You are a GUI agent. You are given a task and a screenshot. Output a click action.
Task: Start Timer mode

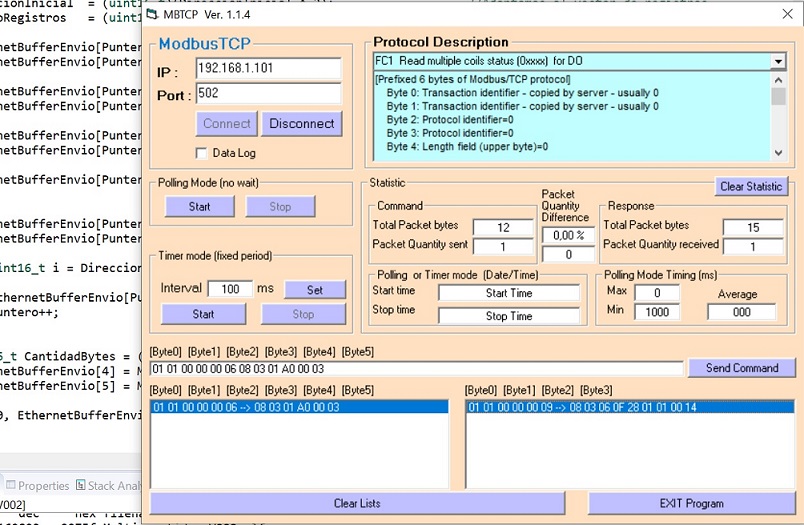[x=203, y=314]
